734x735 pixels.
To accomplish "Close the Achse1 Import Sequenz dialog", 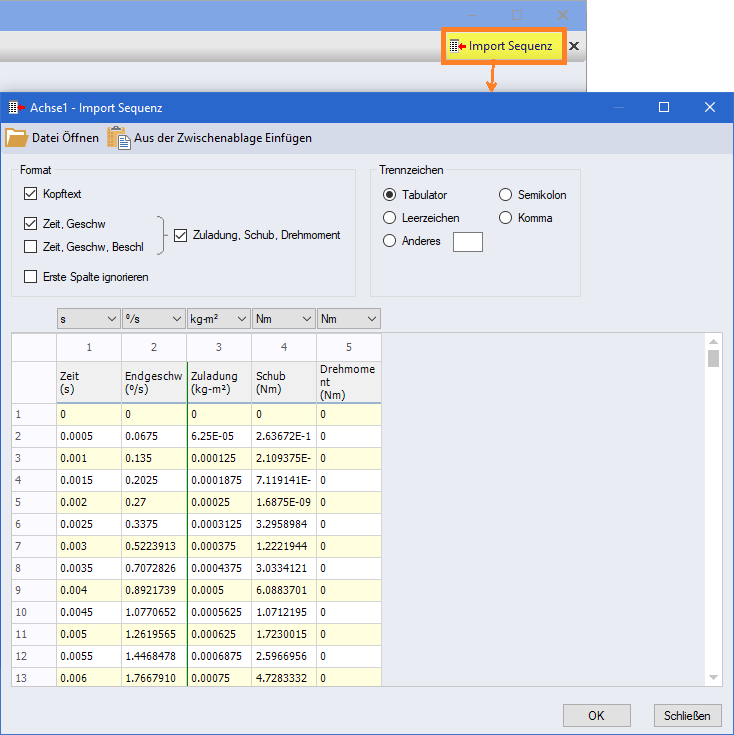I will coord(710,107).
